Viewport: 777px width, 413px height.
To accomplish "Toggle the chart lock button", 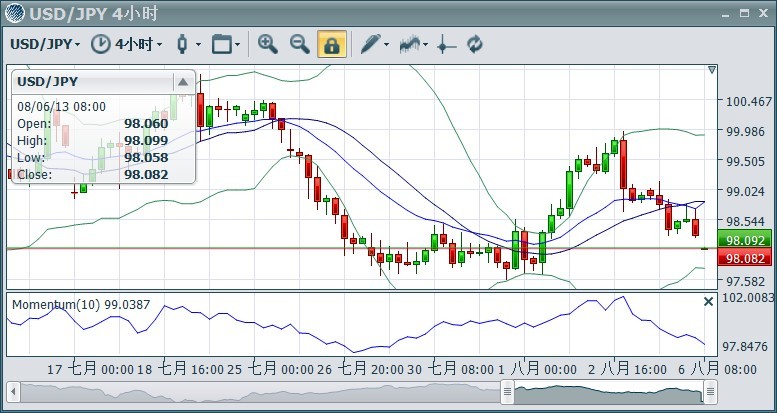I will (x=332, y=44).
